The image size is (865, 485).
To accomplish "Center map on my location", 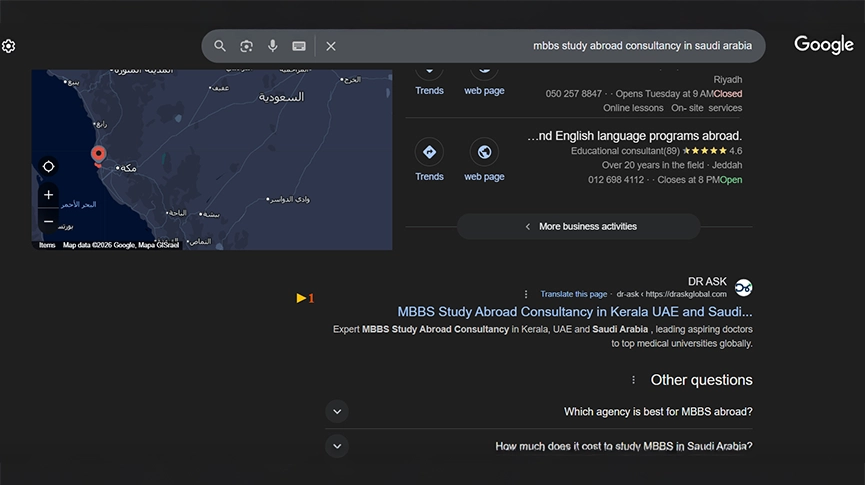I will coord(48,166).
